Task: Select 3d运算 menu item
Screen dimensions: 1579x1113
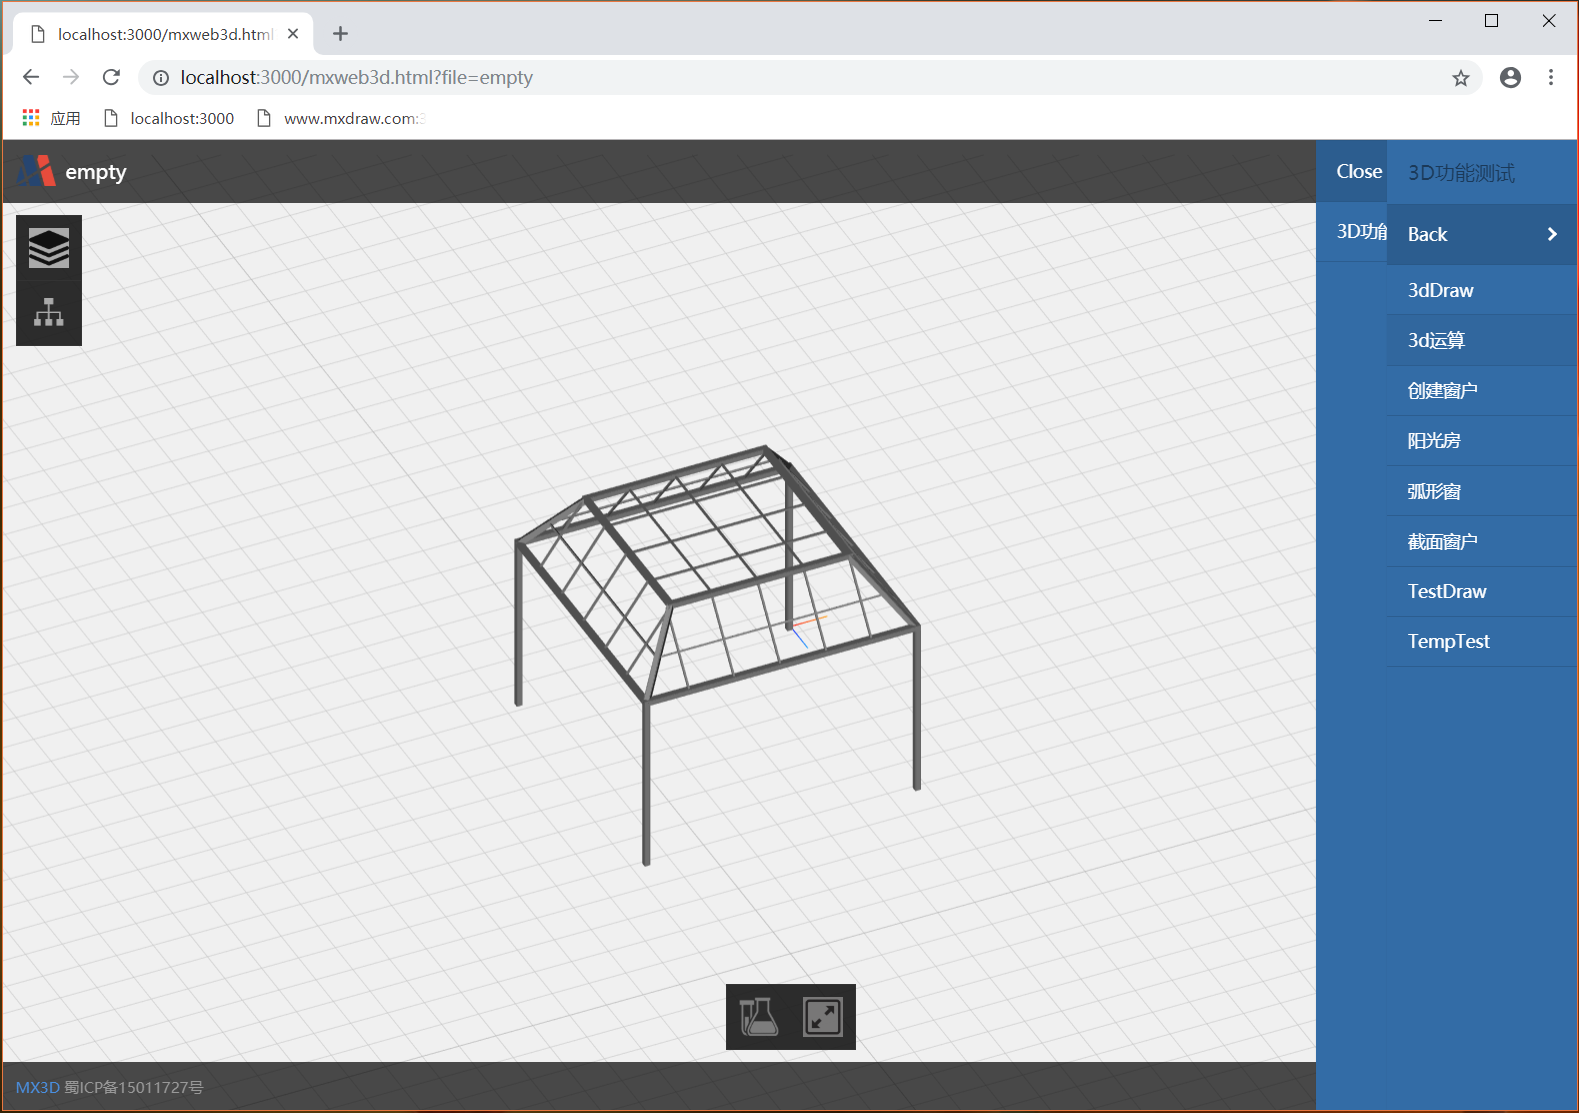Action: click(1483, 340)
